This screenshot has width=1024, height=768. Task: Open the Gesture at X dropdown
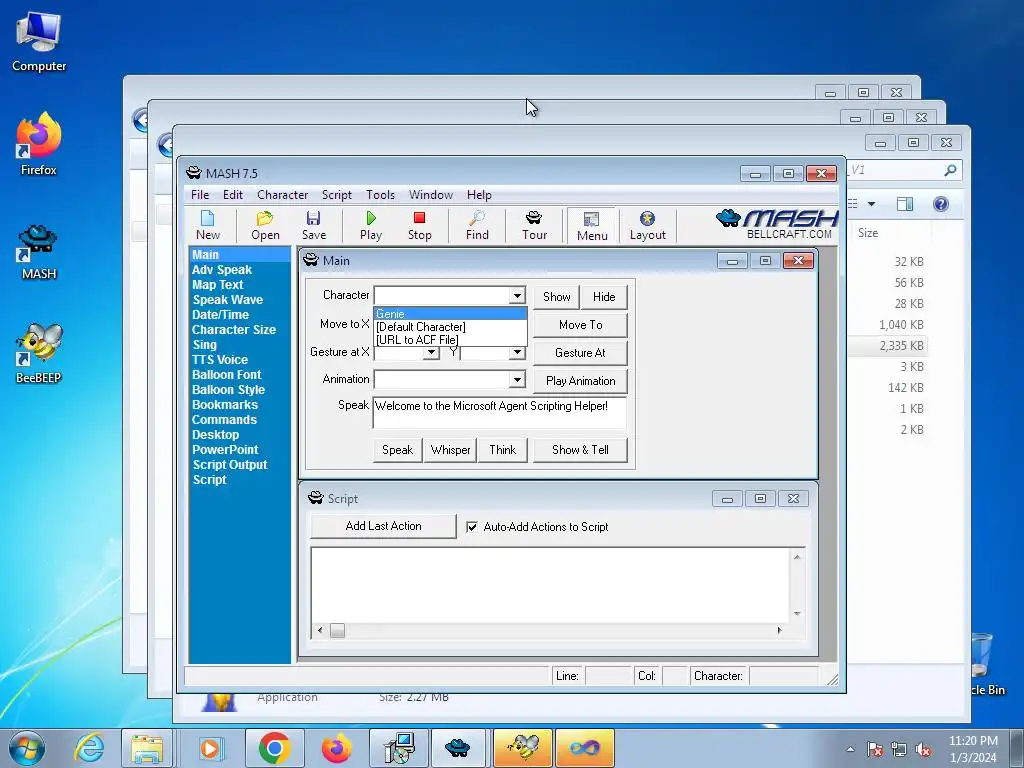click(x=430, y=353)
